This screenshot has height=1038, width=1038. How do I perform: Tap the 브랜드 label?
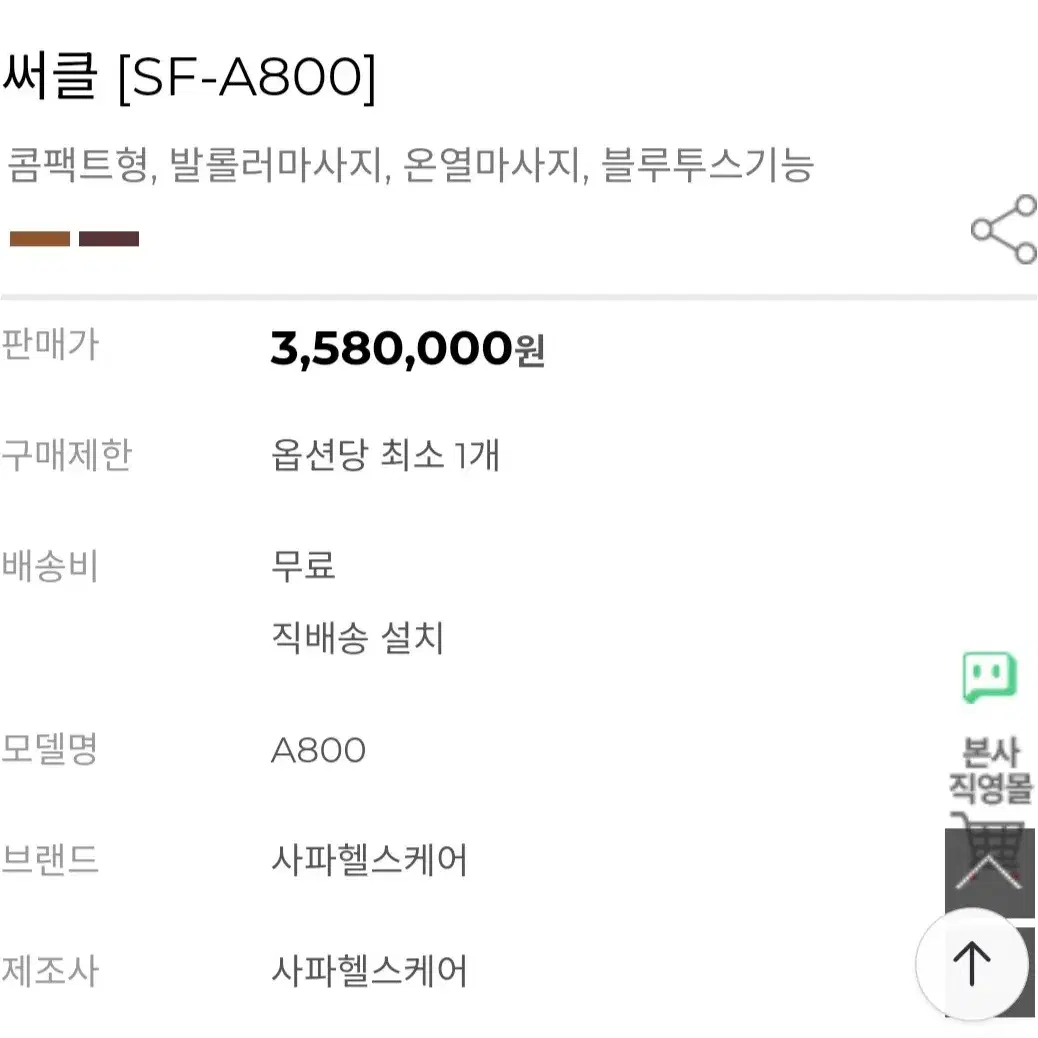[50, 859]
